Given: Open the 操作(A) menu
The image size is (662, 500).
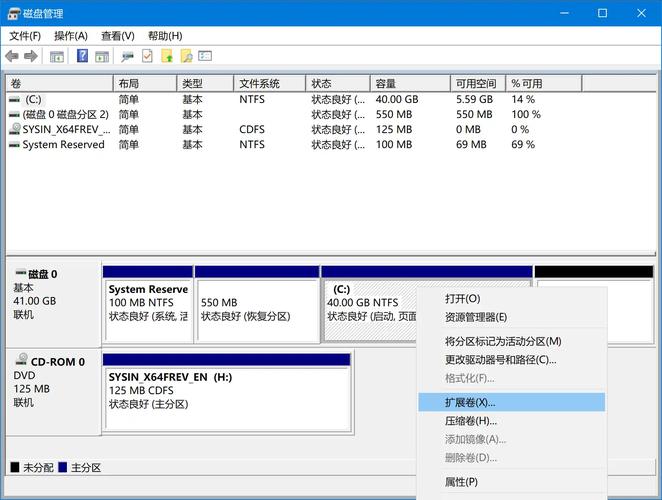Looking at the screenshot, I should pos(71,36).
